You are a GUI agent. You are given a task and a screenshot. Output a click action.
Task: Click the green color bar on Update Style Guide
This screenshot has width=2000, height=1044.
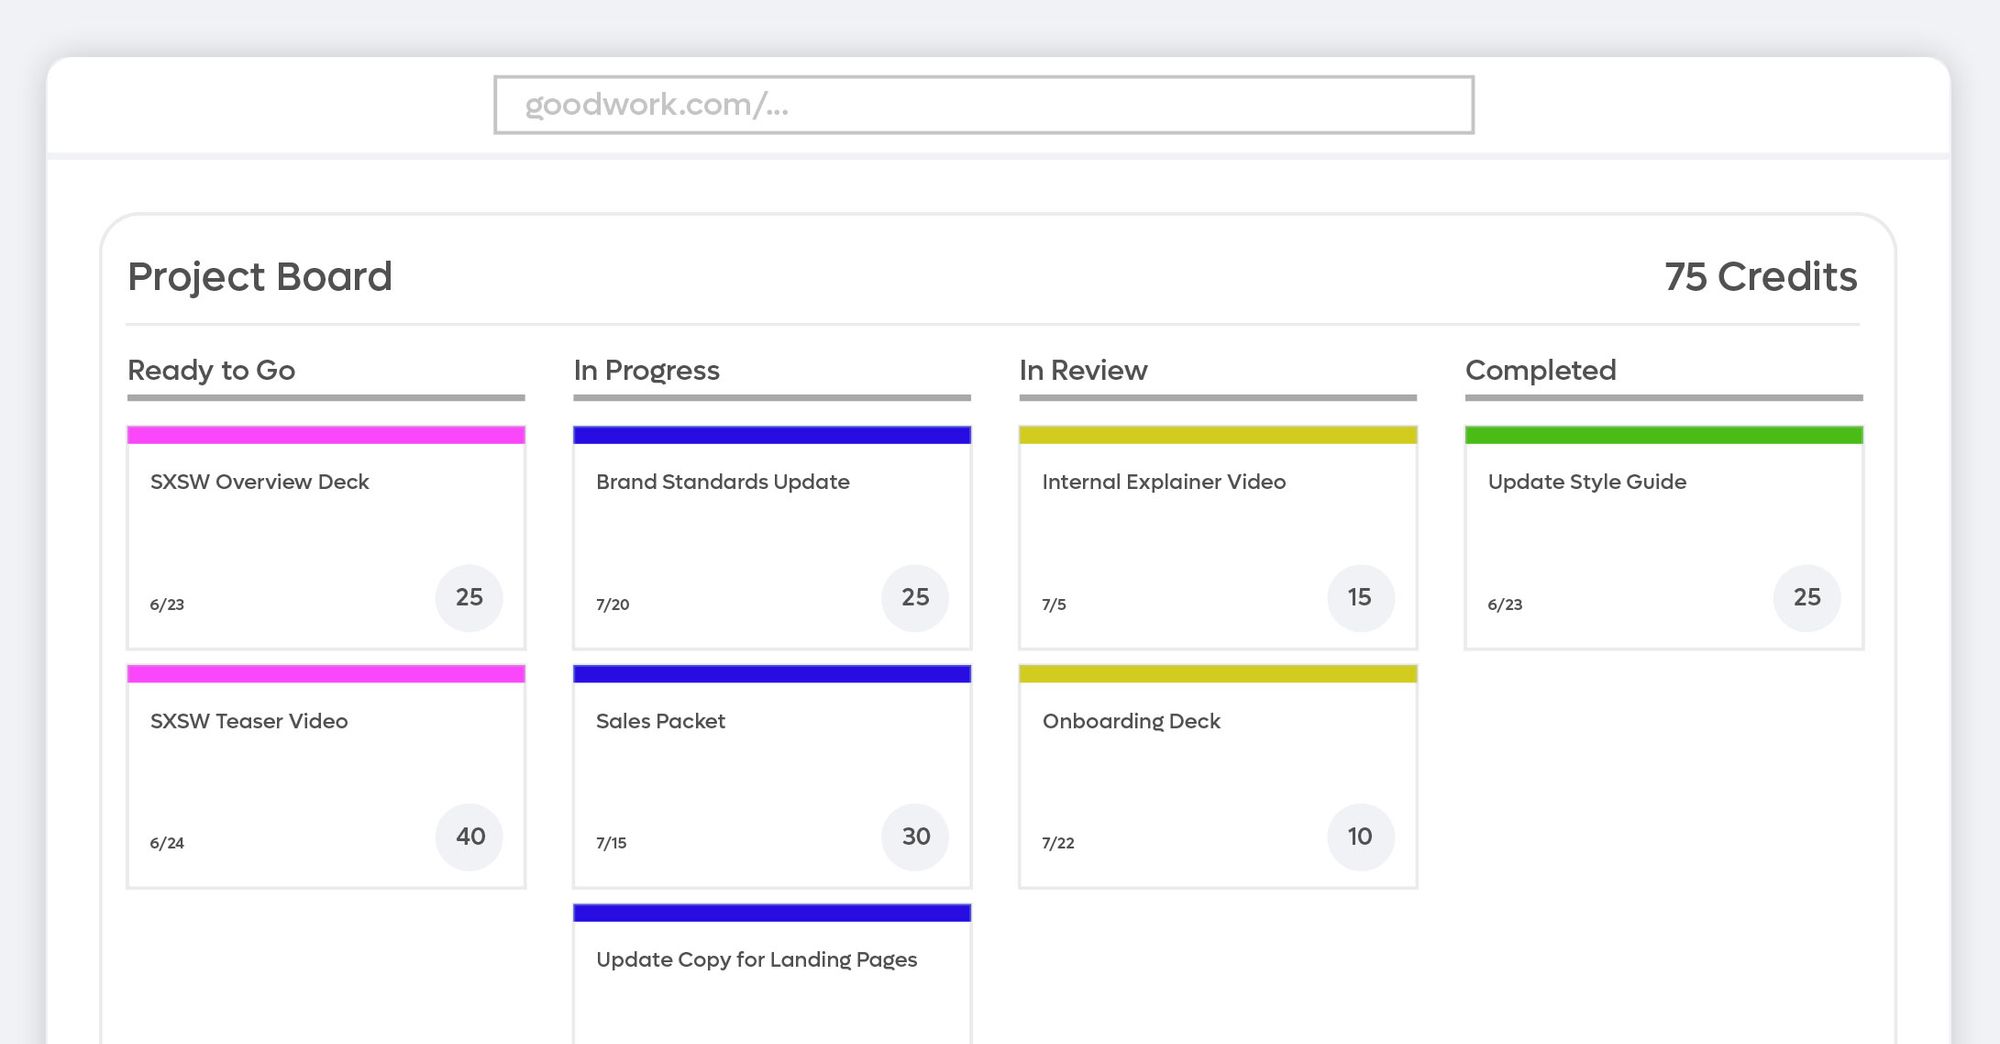click(1662, 434)
